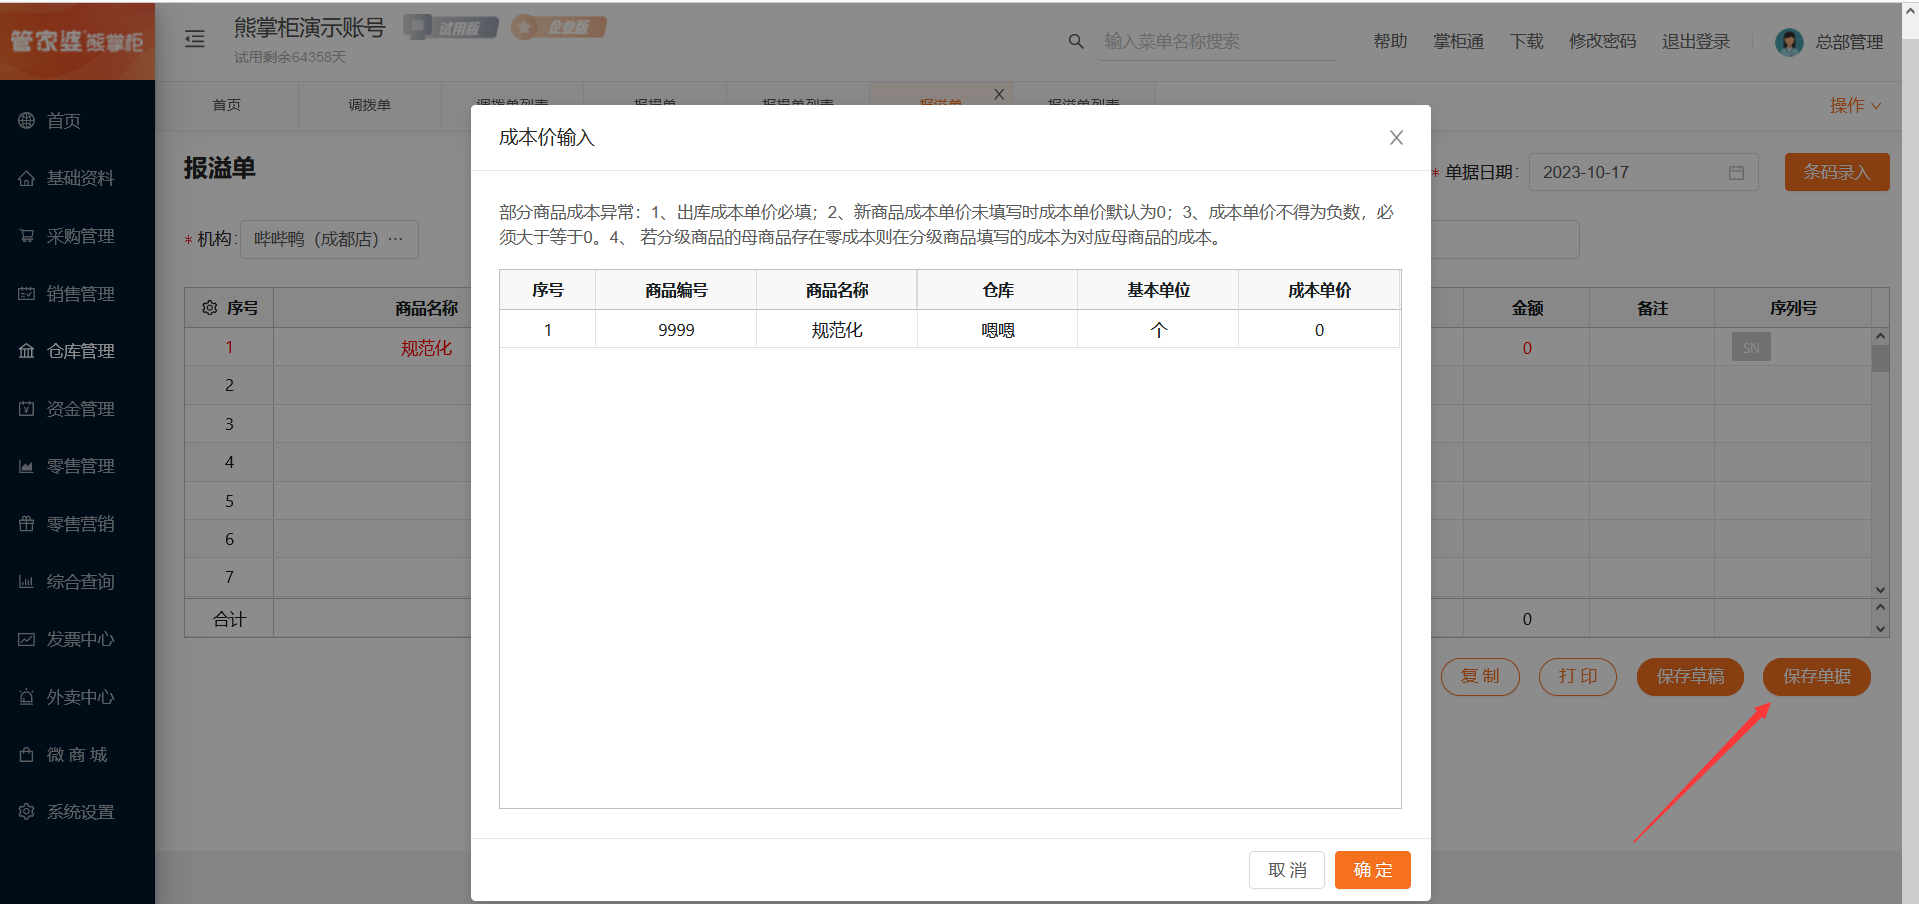Screen dimensions: 1919x904
Task: Focus the menu name search field
Action: [x=1217, y=41]
